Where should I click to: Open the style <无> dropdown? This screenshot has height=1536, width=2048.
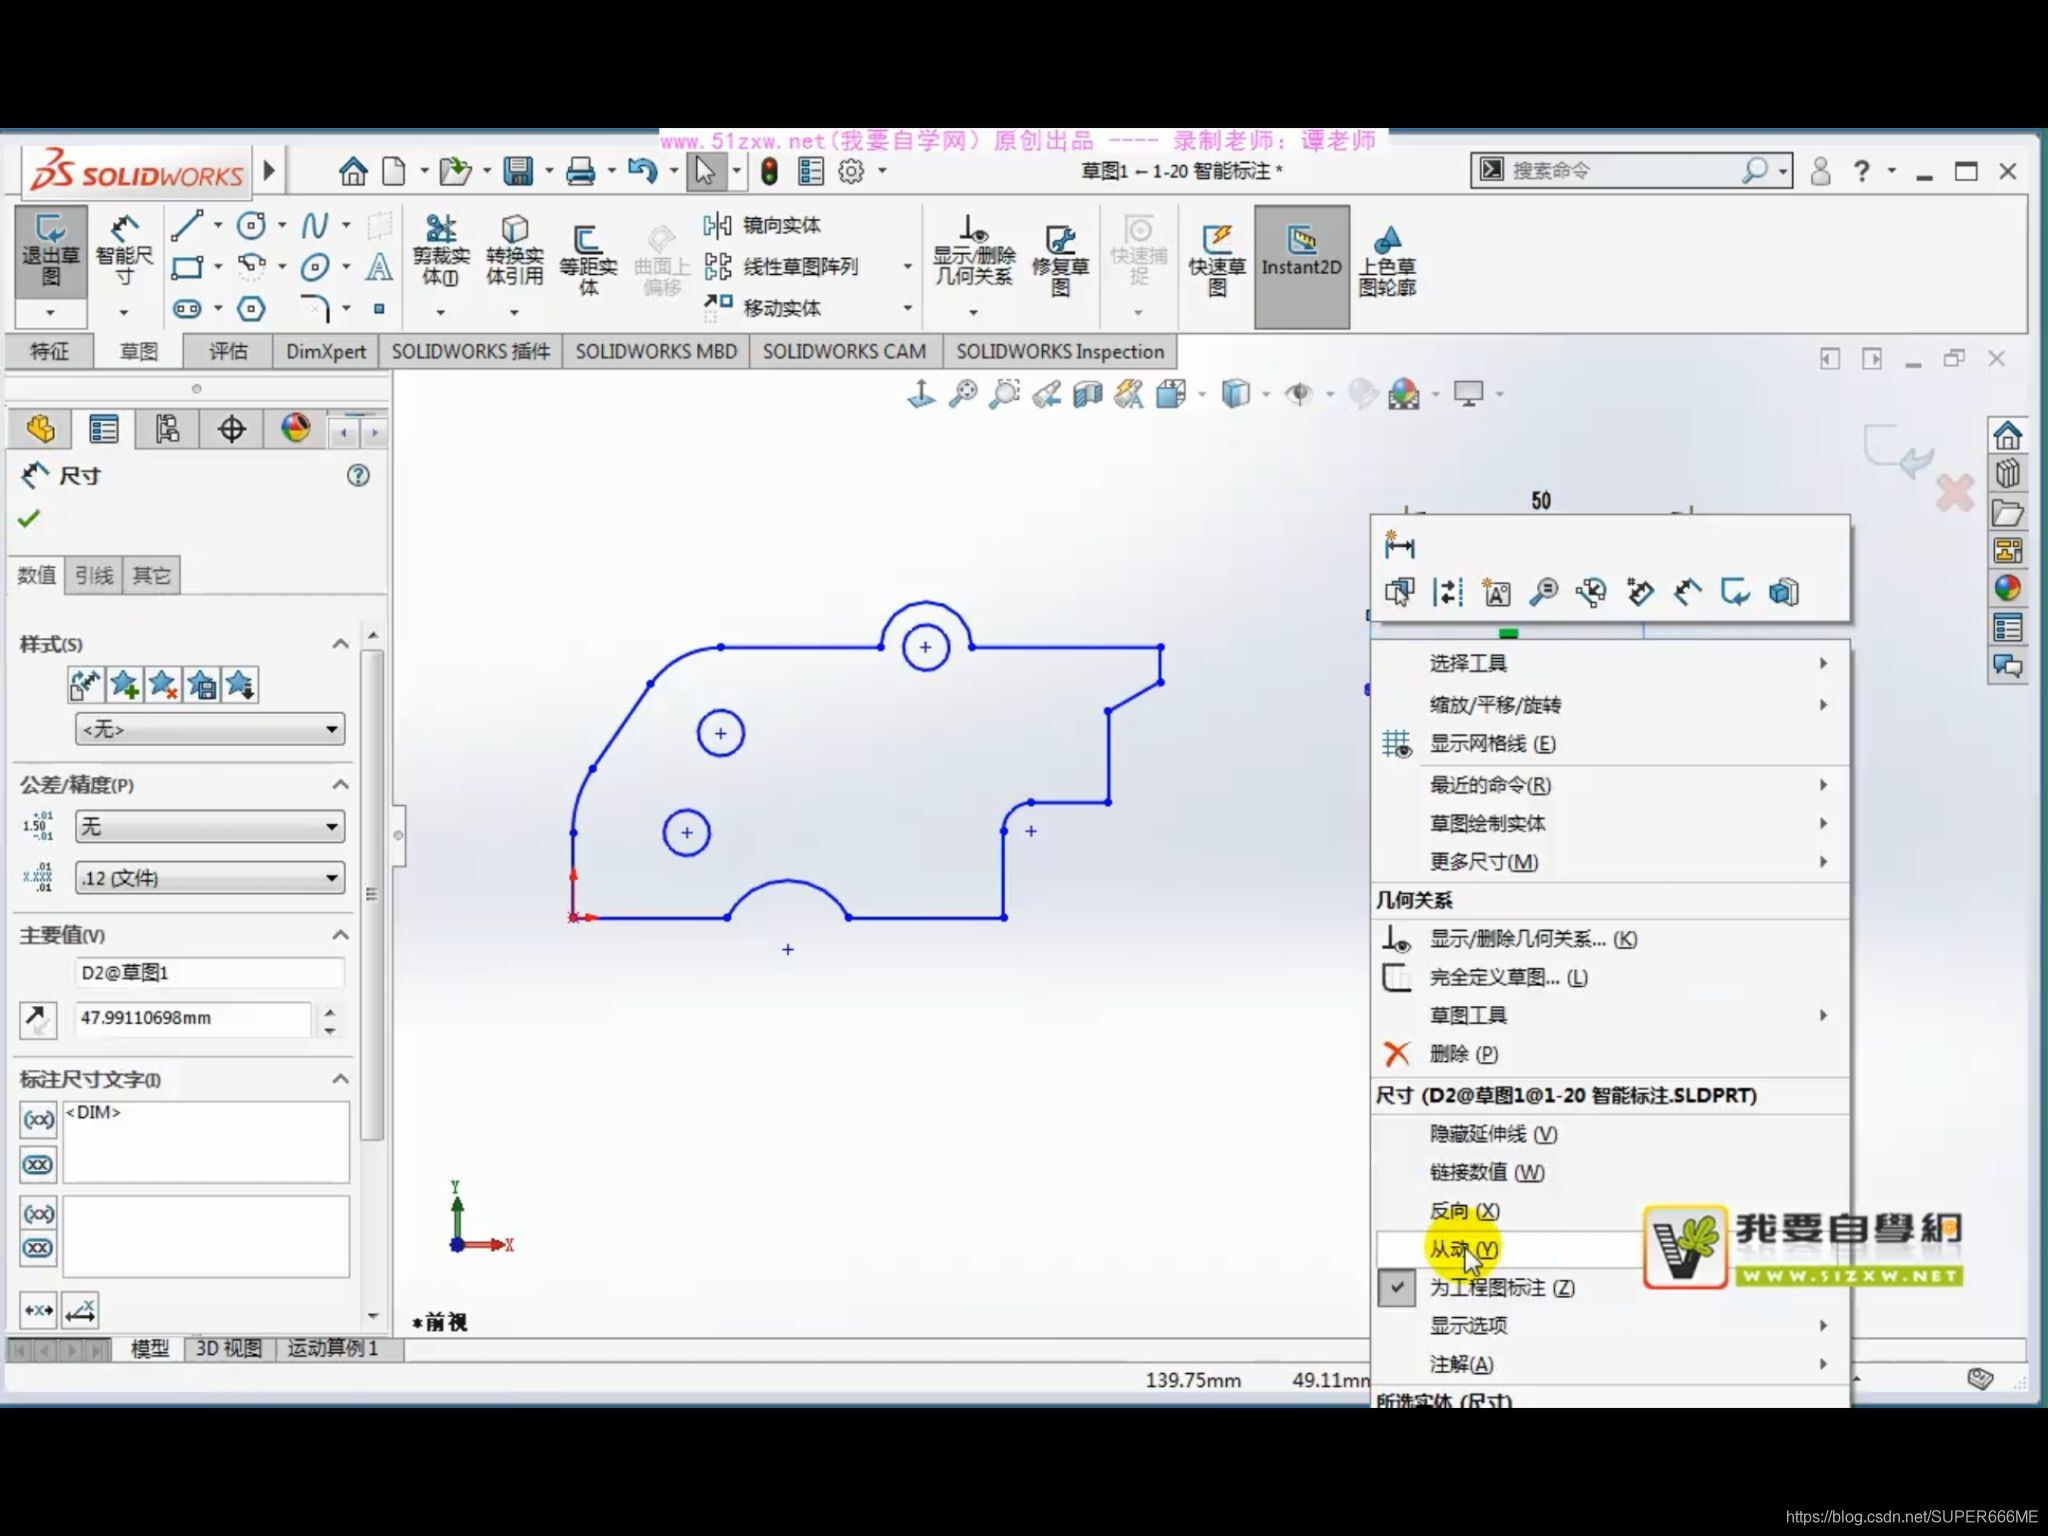click(x=210, y=729)
